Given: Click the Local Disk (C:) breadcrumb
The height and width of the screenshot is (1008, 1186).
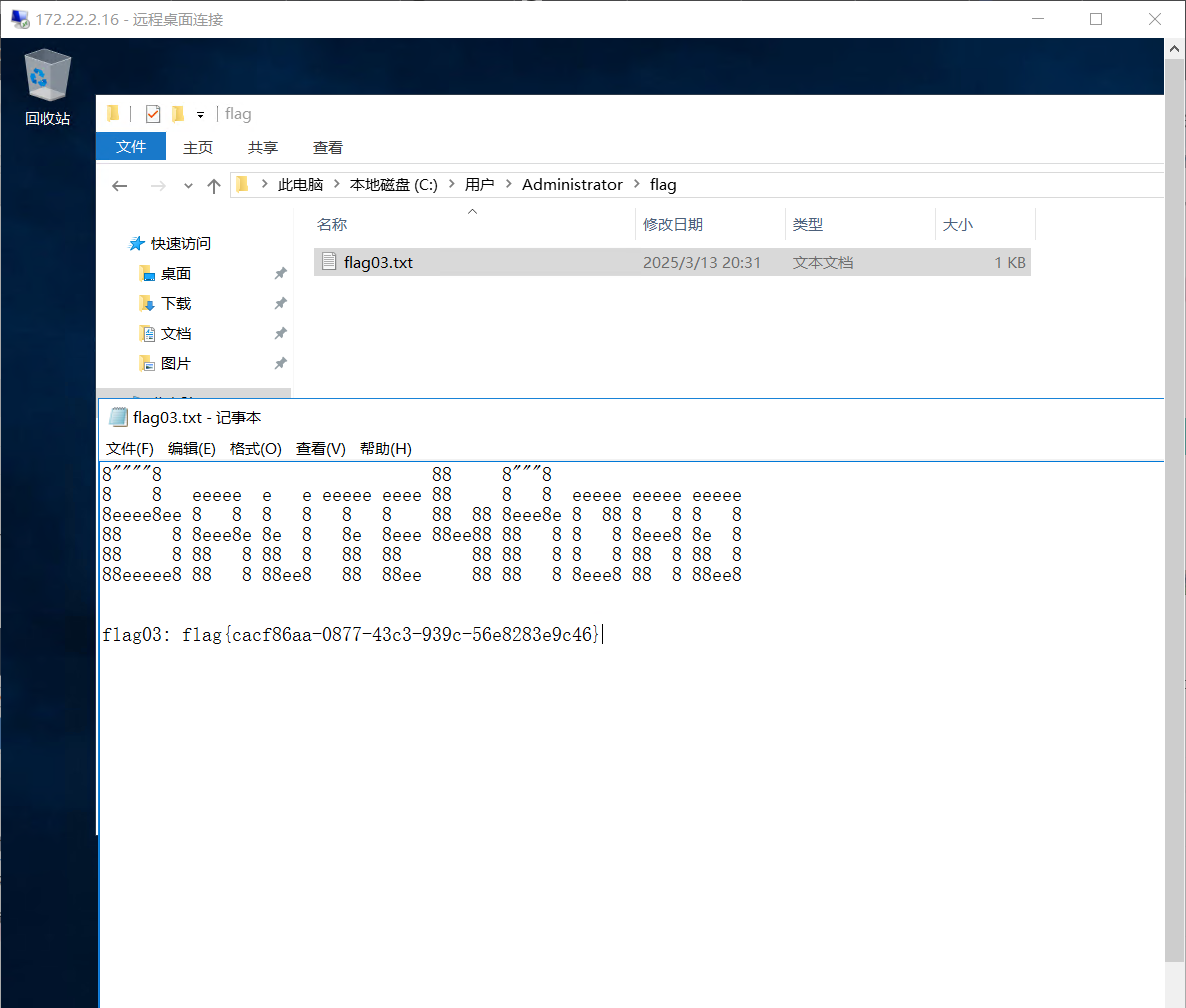Looking at the screenshot, I should pyautogui.click(x=393, y=185).
